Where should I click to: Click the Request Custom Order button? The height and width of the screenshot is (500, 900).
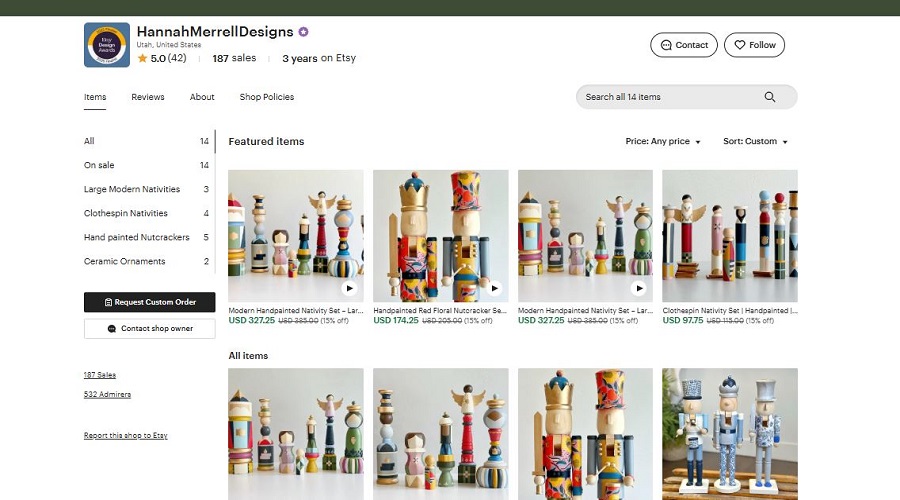coord(149,302)
